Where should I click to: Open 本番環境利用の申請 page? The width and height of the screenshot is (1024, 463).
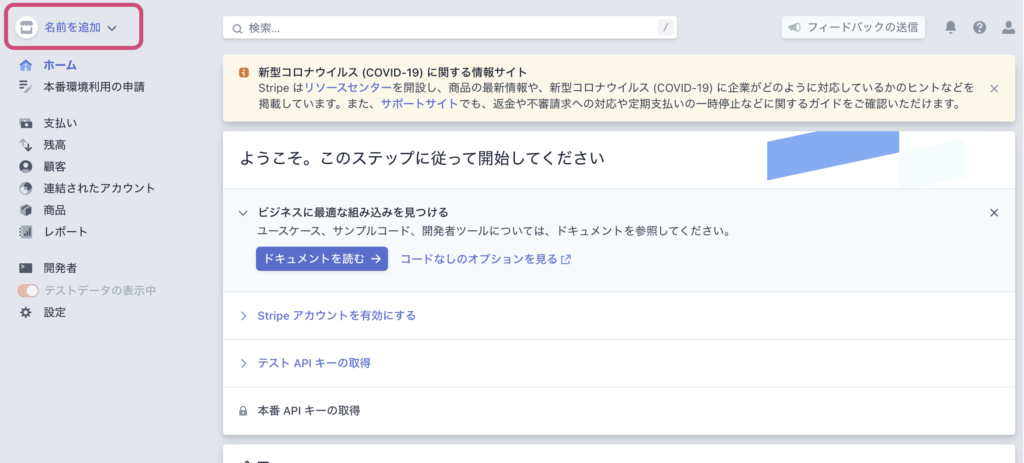[x=94, y=86]
